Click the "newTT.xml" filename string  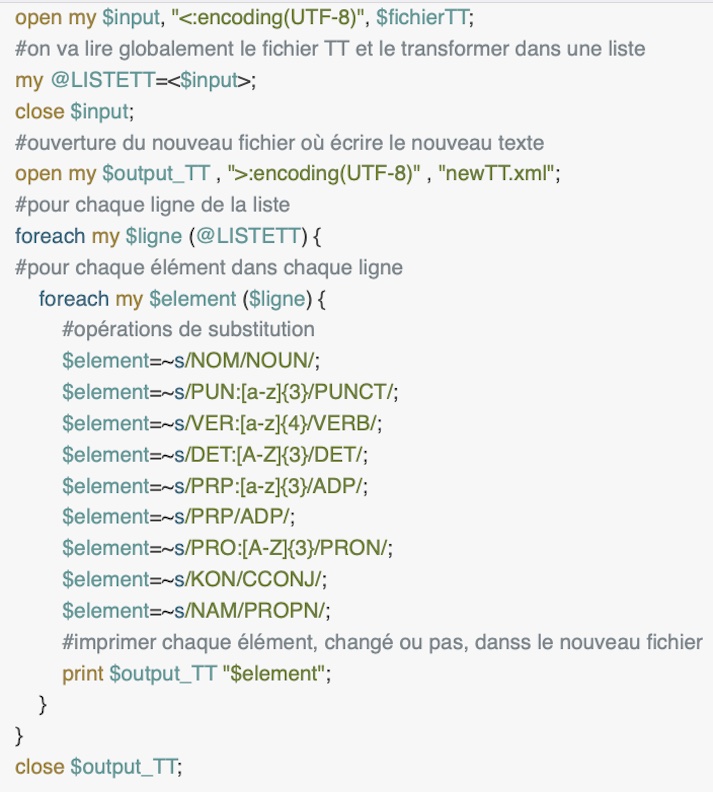(496, 173)
